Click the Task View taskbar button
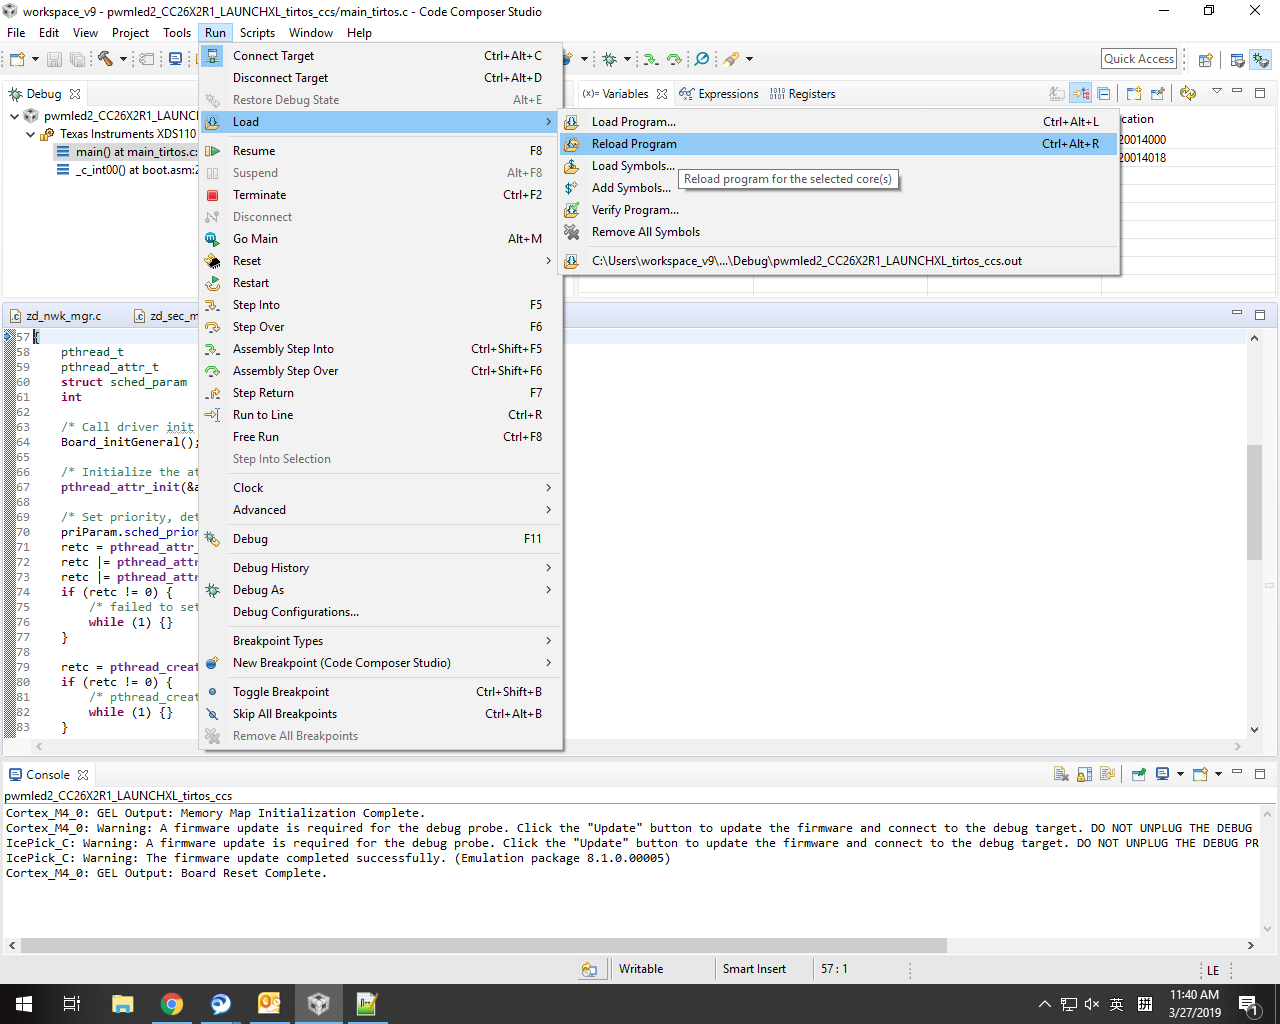The height and width of the screenshot is (1024, 1280). pos(72,1004)
